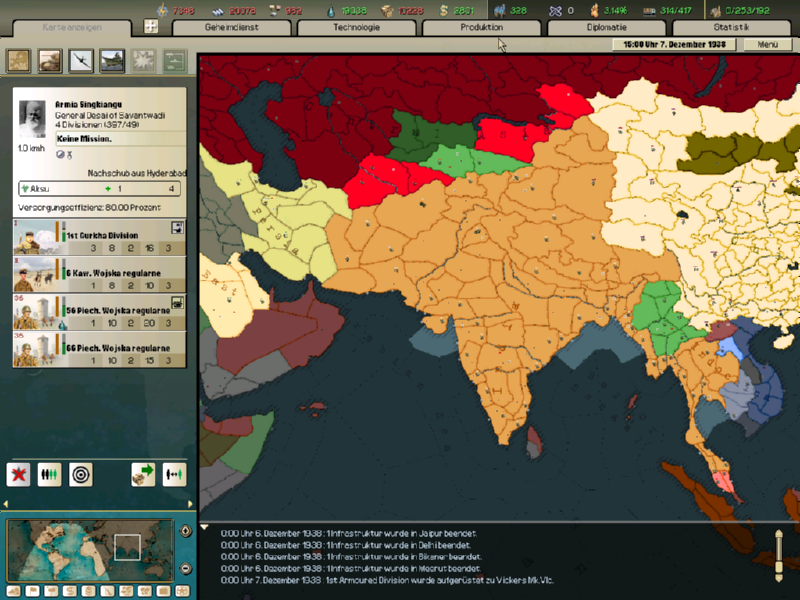This screenshot has height=600, width=800.
Task: Toggle the seventh map mode button
Action: pyautogui.click(x=126, y=591)
